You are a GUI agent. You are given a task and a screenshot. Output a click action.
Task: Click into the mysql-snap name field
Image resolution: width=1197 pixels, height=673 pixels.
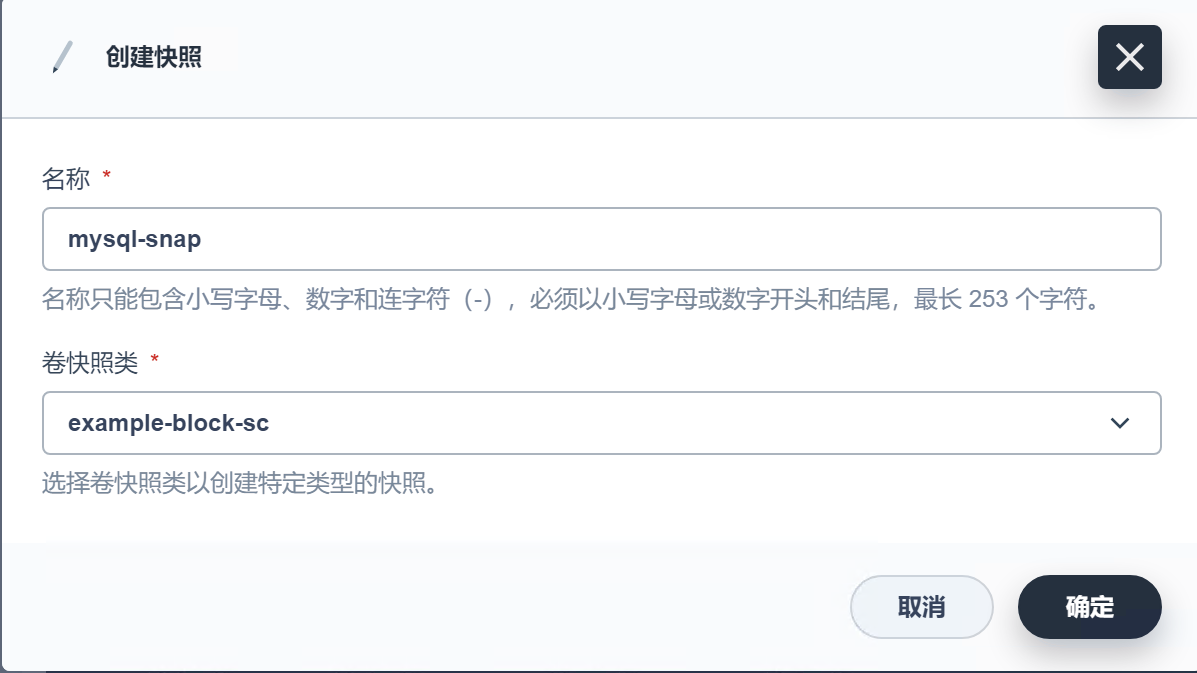coord(600,239)
